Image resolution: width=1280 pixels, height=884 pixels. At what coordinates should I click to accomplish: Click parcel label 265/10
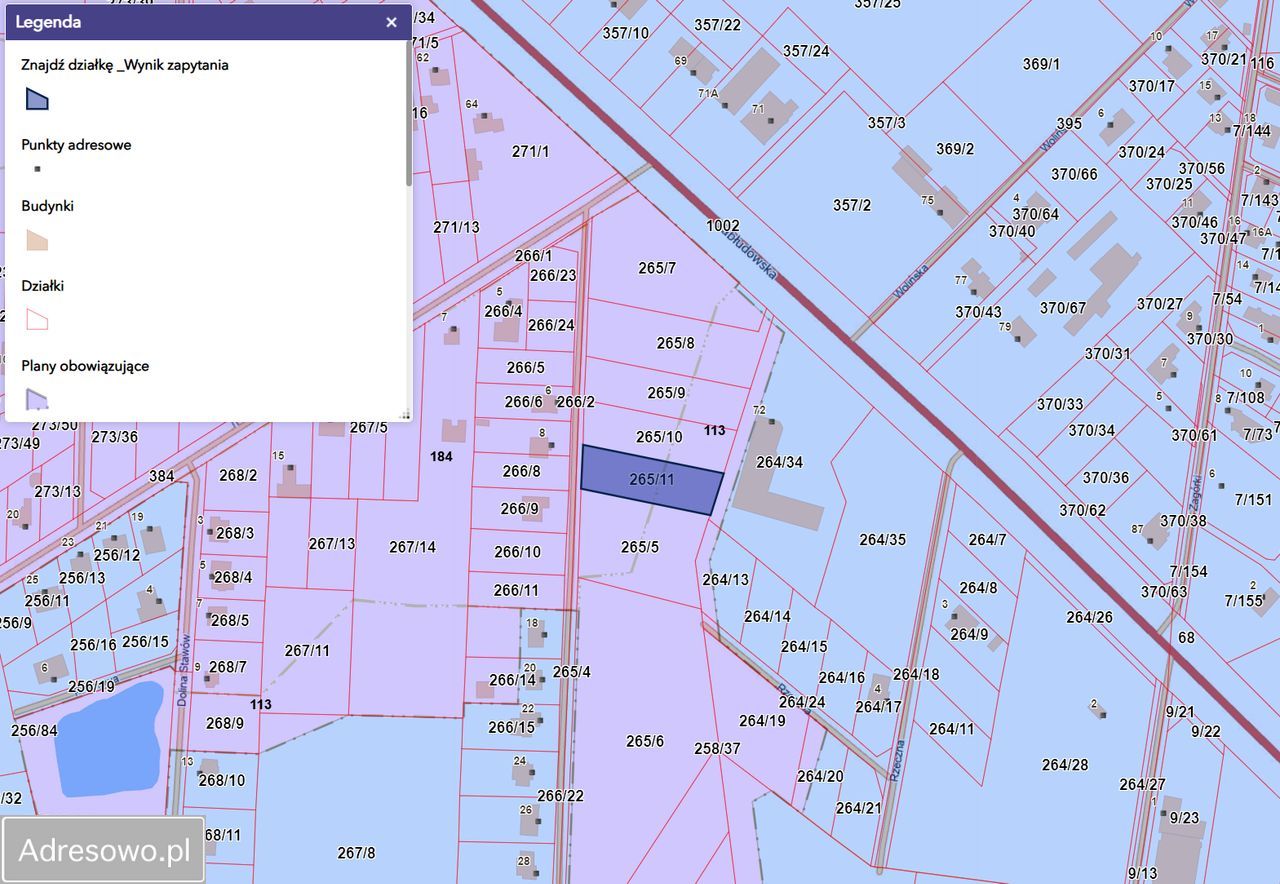click(659, 437)
